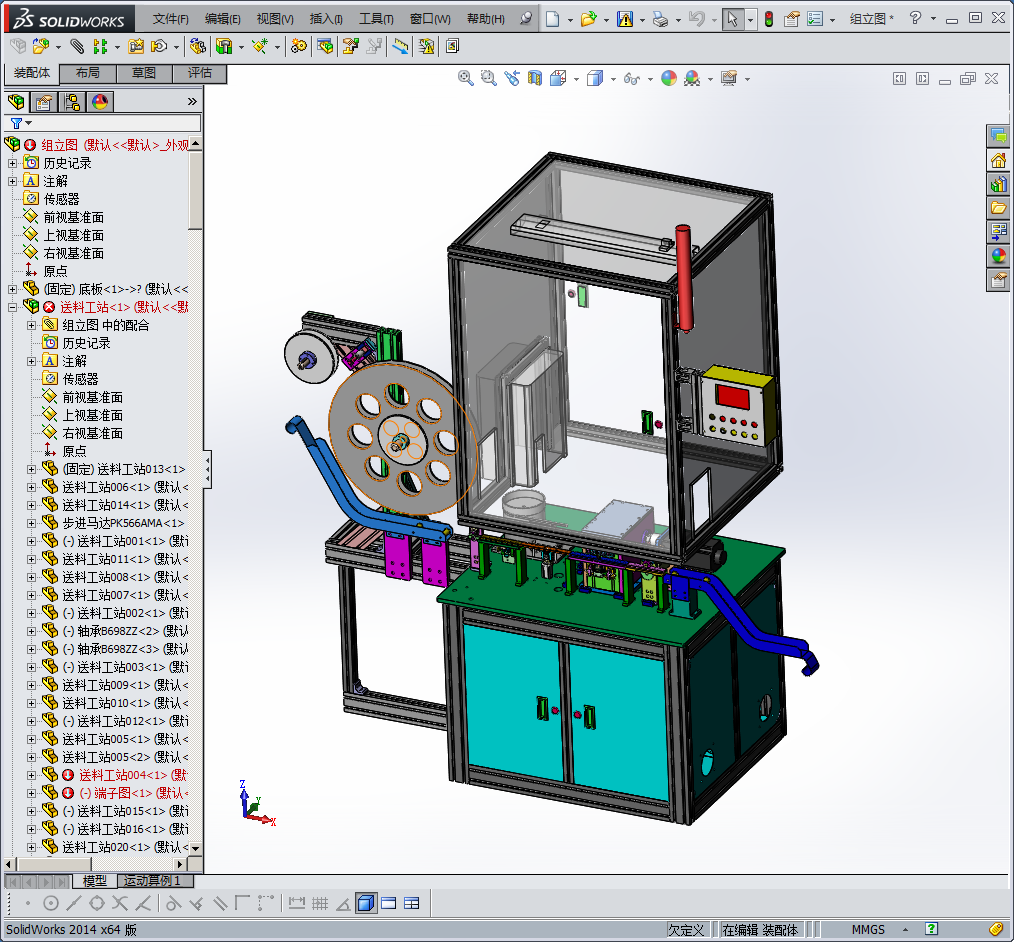1014x942 pixels.
Task: Open the 窗口(W) menu
Action: click(430, 19)
